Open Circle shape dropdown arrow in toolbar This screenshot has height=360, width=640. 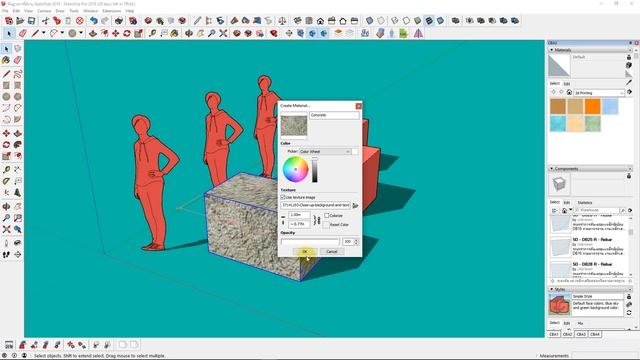(81, 33)
